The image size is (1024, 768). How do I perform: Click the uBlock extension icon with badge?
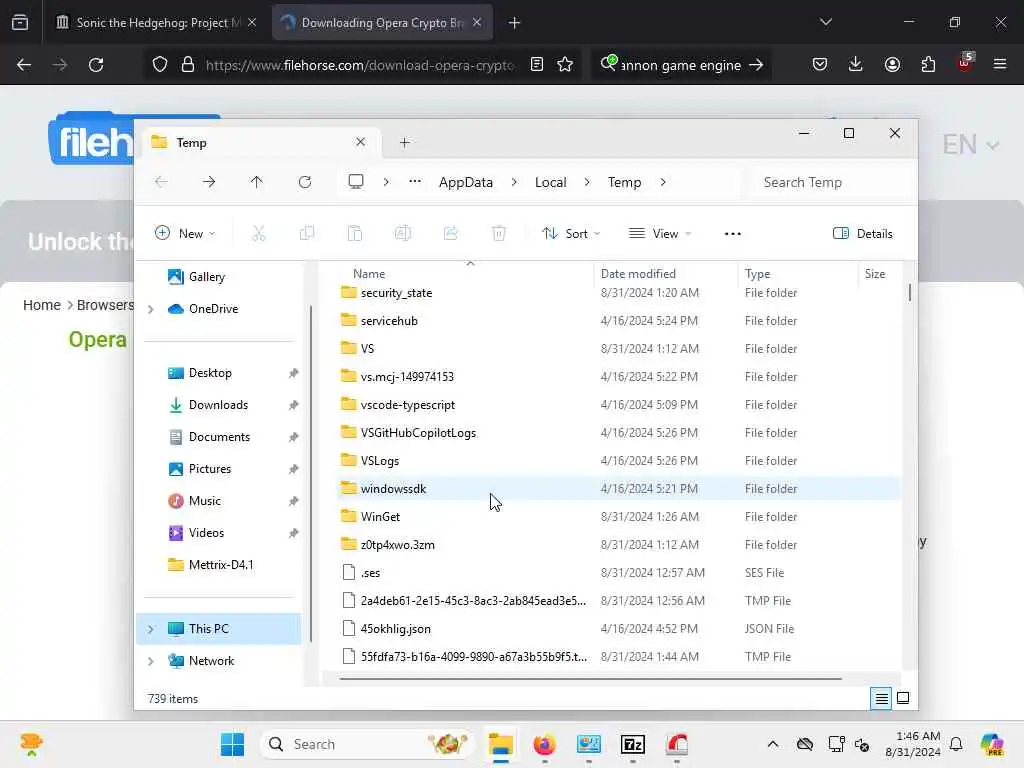[x=965, y=63]
